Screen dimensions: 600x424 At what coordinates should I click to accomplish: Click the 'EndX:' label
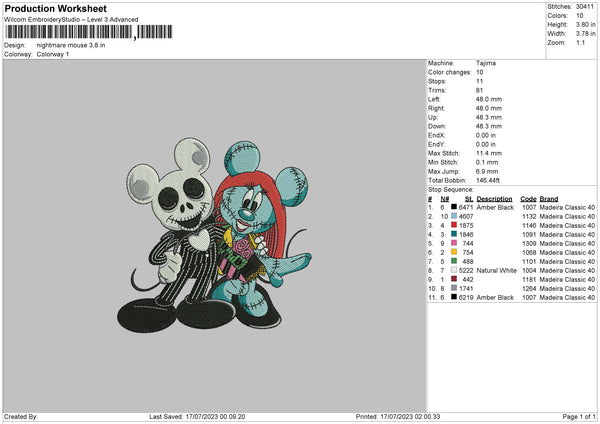(437, 135)
